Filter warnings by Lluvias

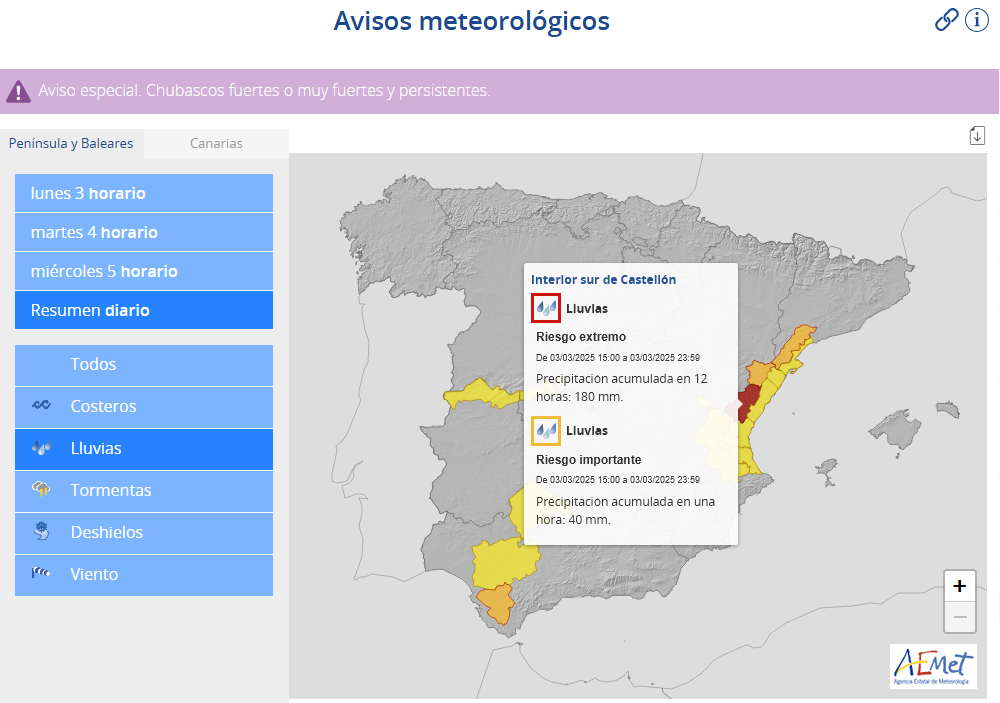point(144,449)
